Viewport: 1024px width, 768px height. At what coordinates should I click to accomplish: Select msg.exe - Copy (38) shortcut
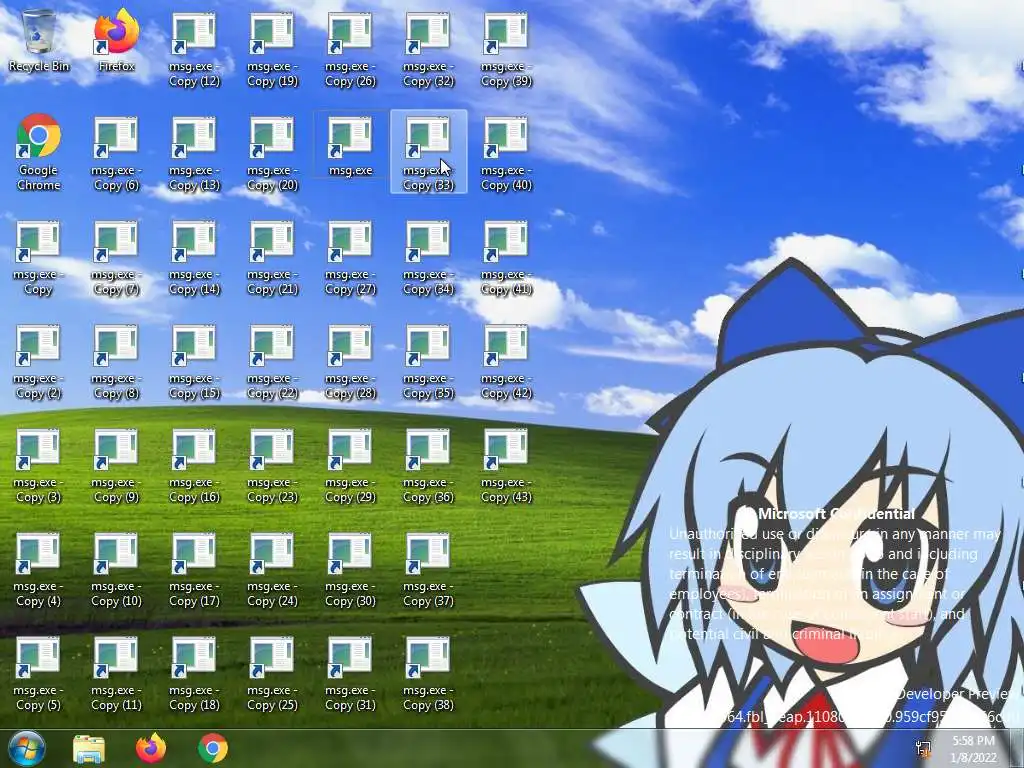[x=428, y=673]
